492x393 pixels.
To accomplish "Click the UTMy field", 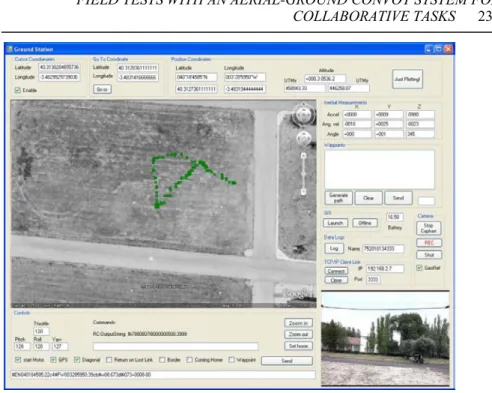I will (349, 88).
